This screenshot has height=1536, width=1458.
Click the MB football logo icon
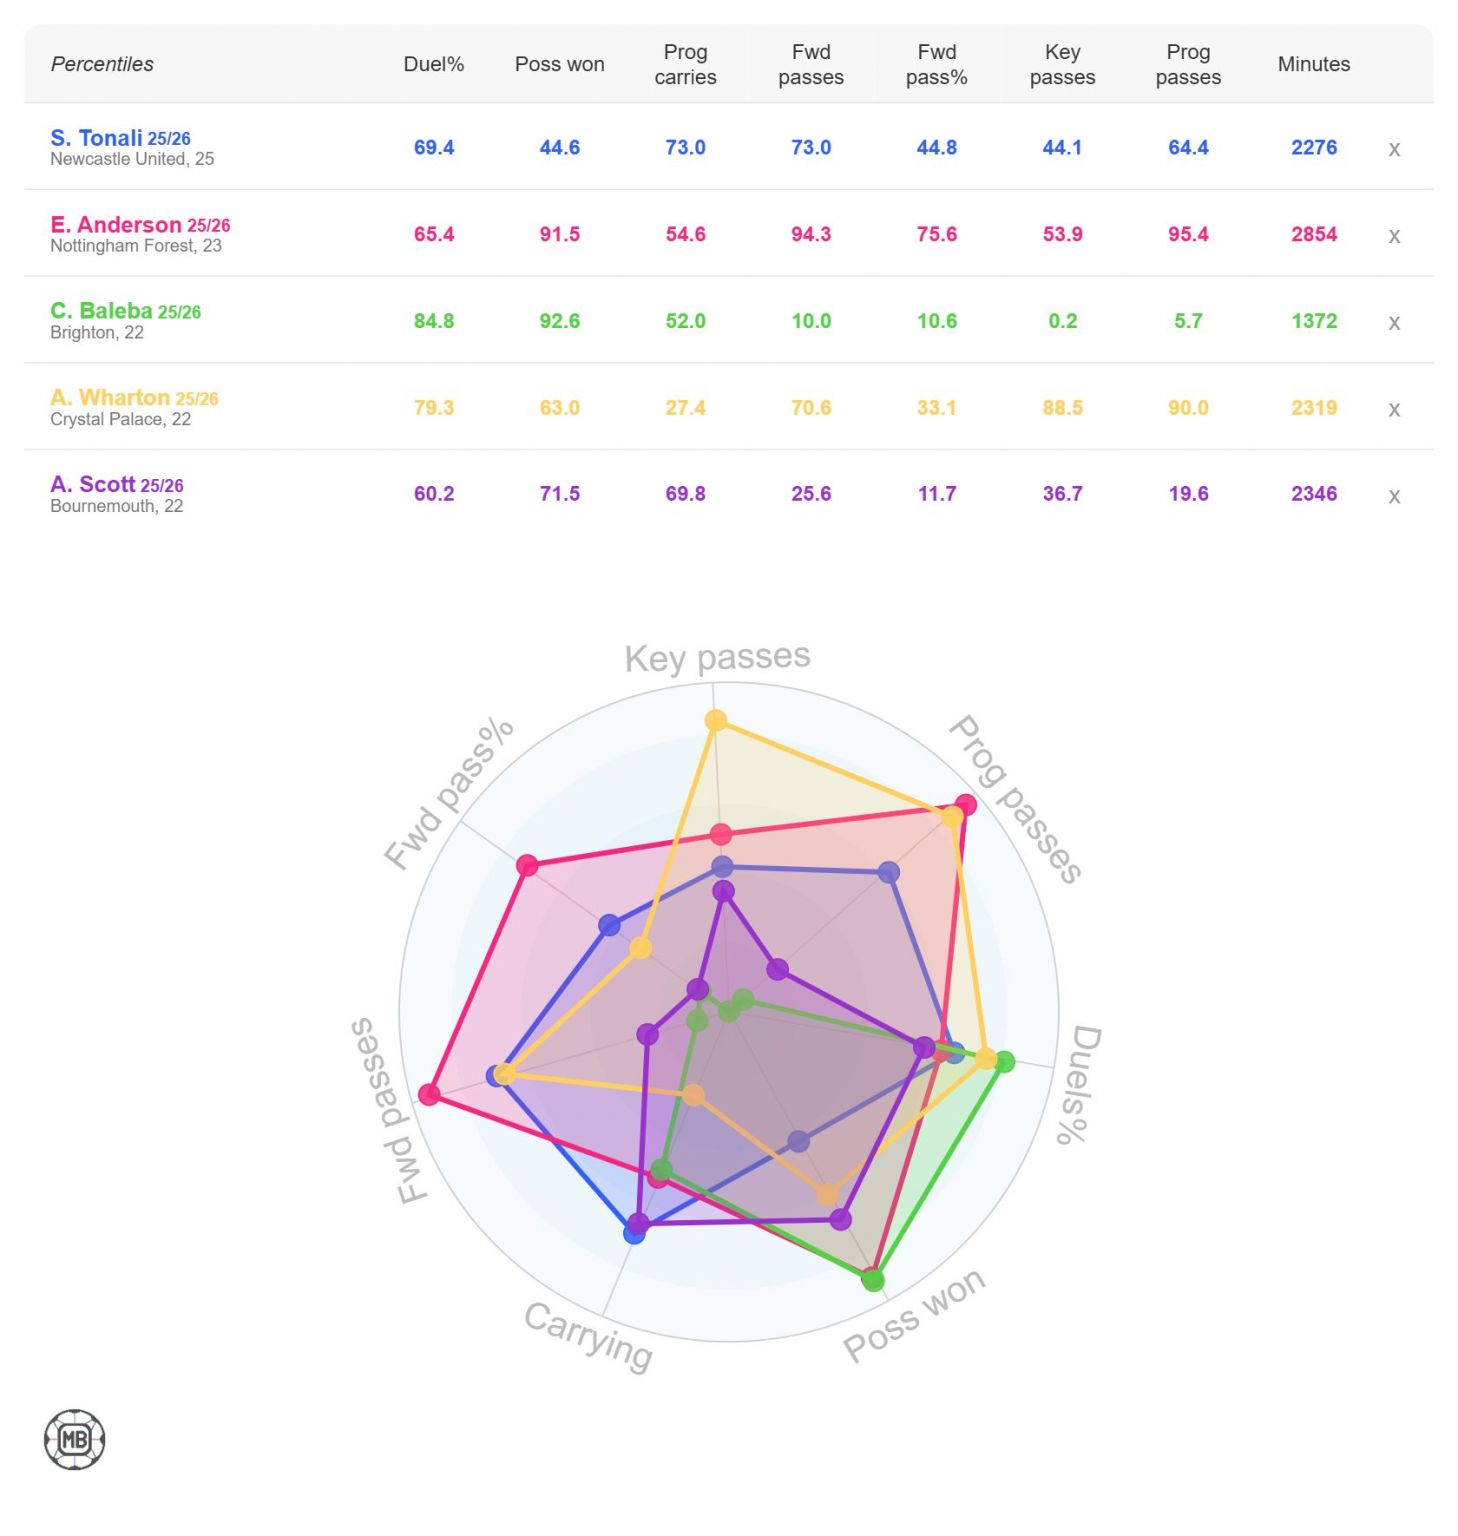pyautogui.click(x=75, y=1440)
